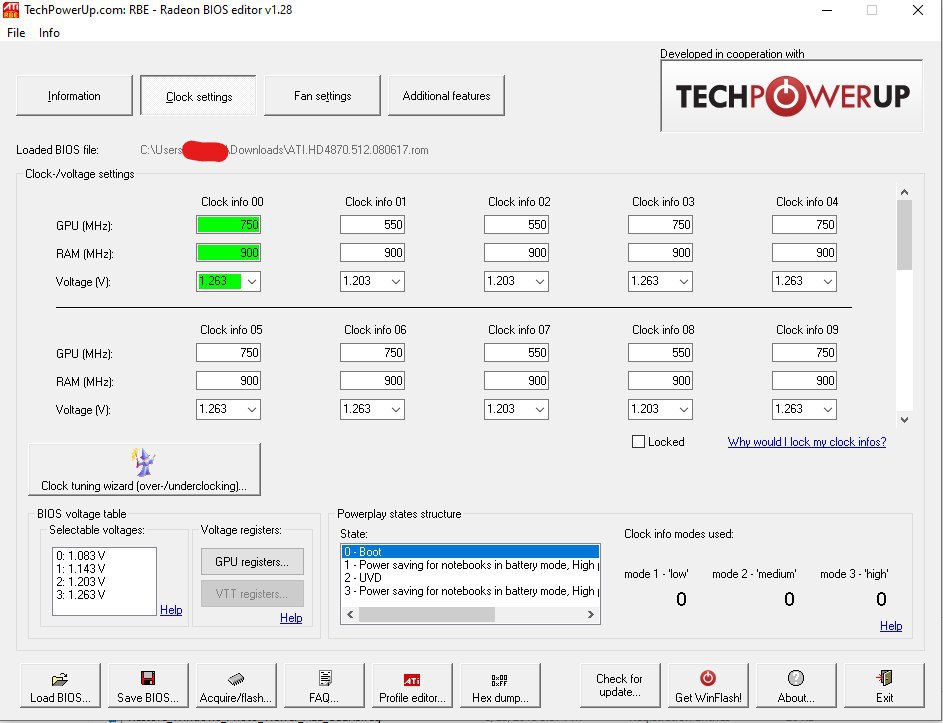Click Help link under Voltage registers
Screen dimensions: 943x723
click(291, 618)
